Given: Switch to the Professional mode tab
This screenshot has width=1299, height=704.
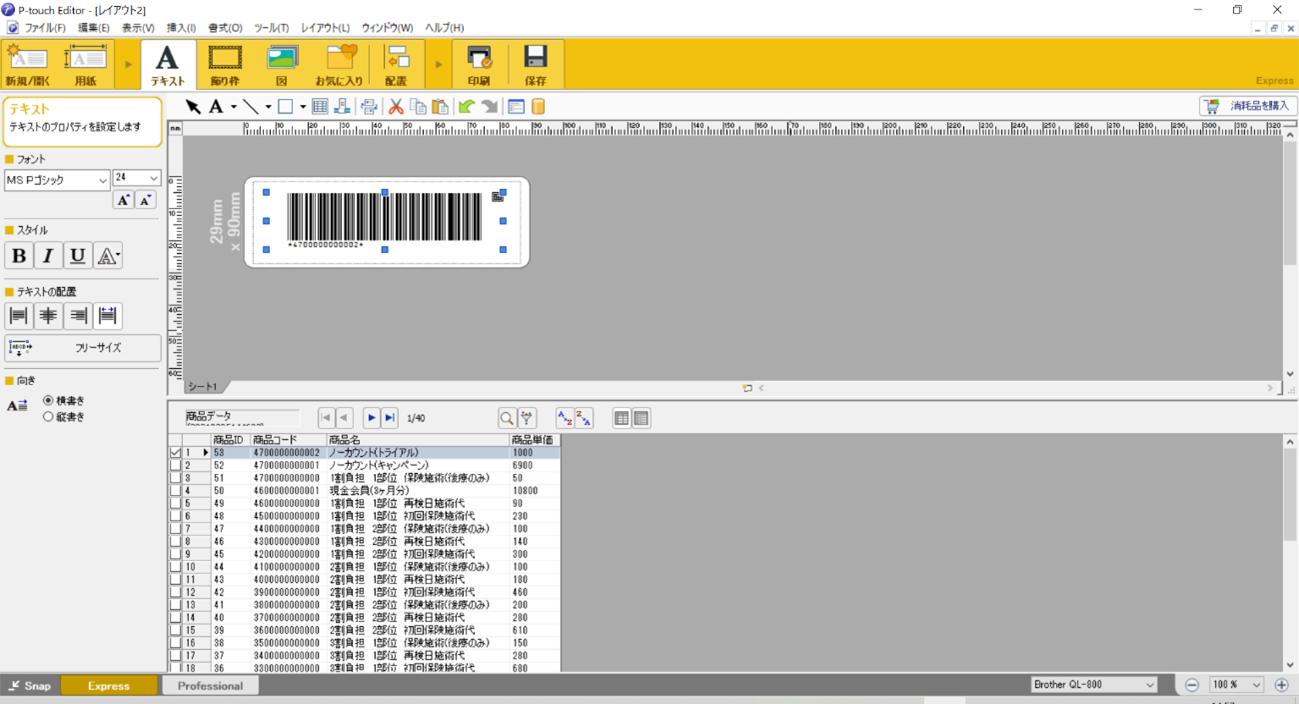Looking at the screenshot, I should [x=210, y=686].
